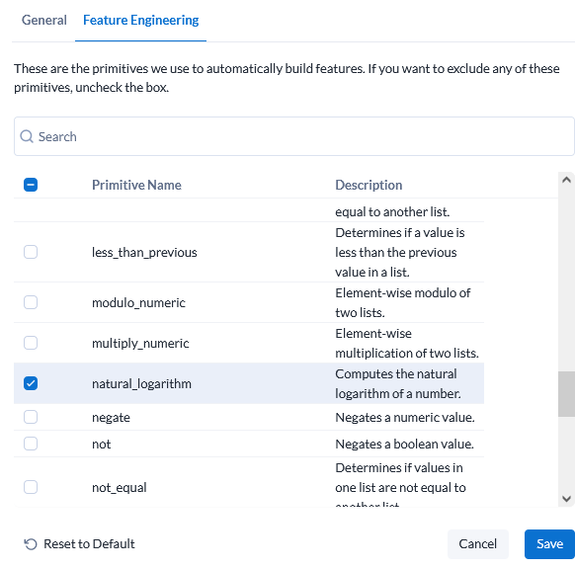The image size is (575, 564).
Task: Check the less_than_previous checkbox
Action: (31, 252)
